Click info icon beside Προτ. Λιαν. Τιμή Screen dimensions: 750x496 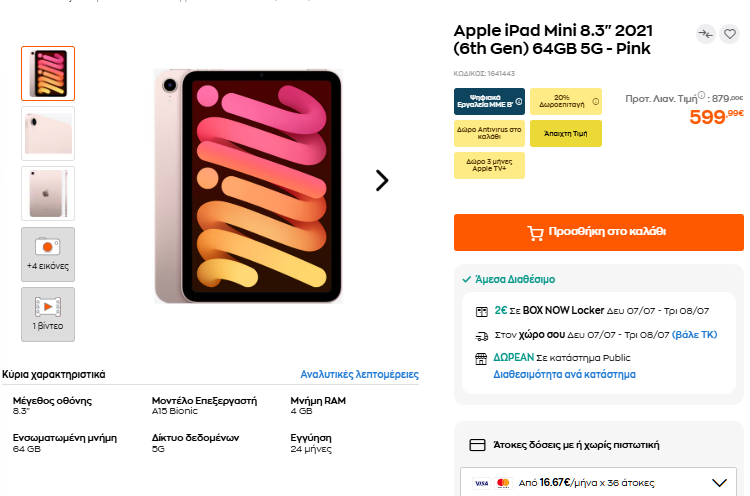click(x=701, y=95)
